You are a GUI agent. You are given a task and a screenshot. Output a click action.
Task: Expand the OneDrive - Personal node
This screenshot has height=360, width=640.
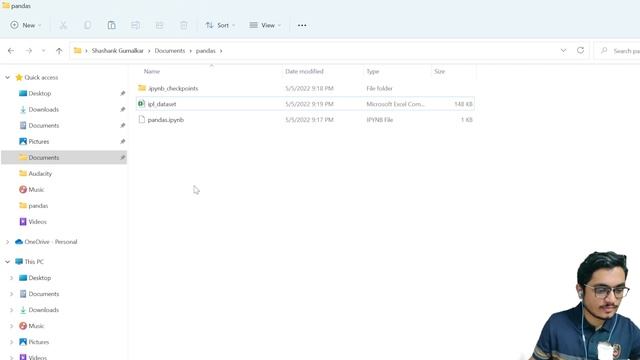(7, 242)
